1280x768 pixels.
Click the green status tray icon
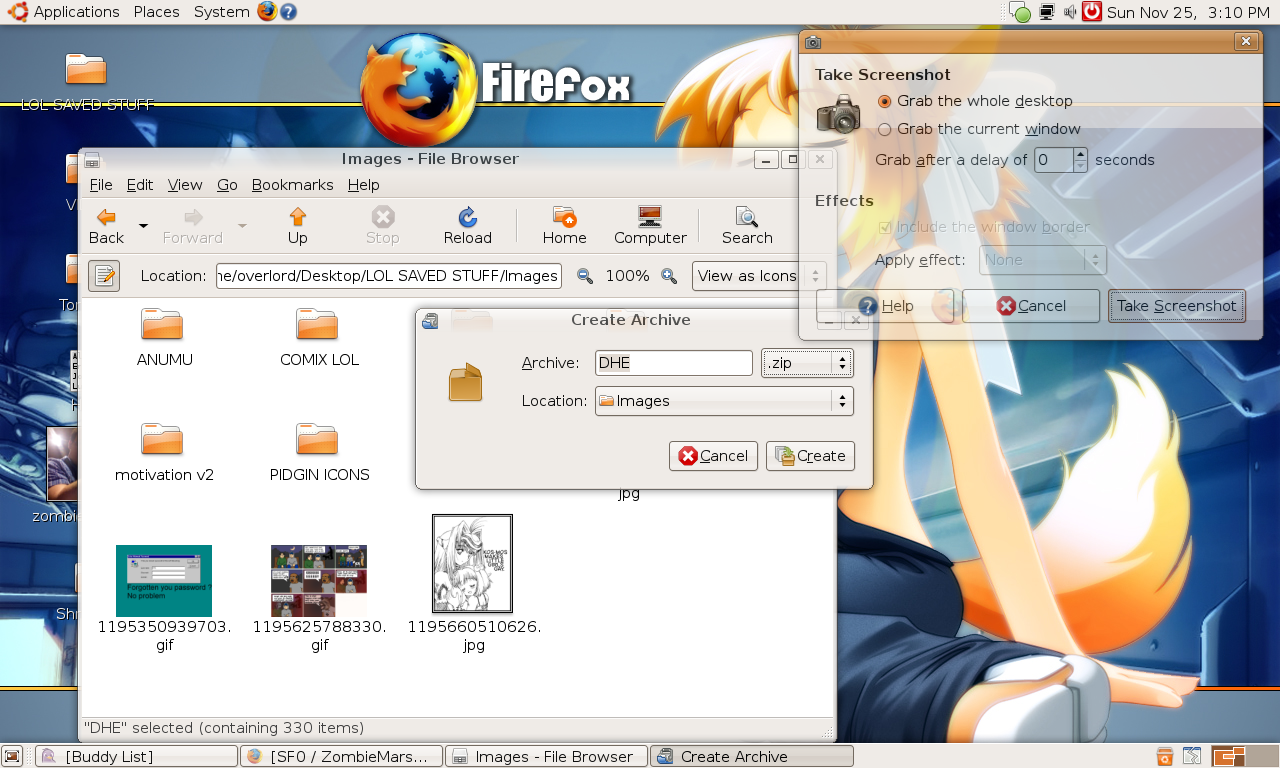pos(1019,13)
